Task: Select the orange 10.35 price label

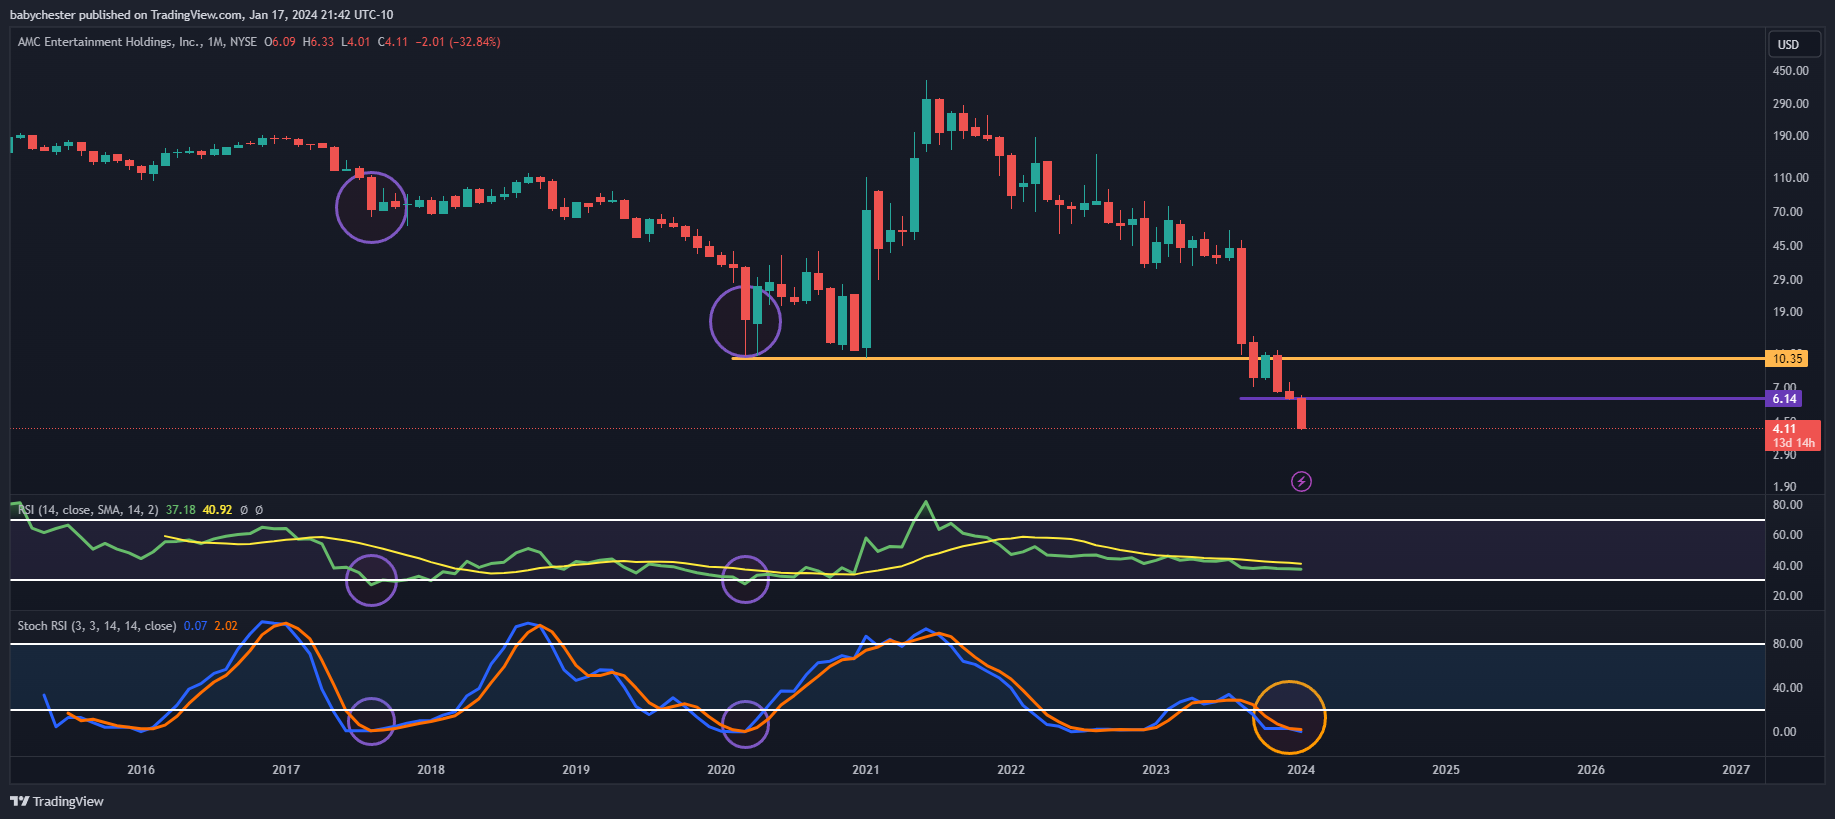Action: pyautogui.click(x=1787, y=358)
